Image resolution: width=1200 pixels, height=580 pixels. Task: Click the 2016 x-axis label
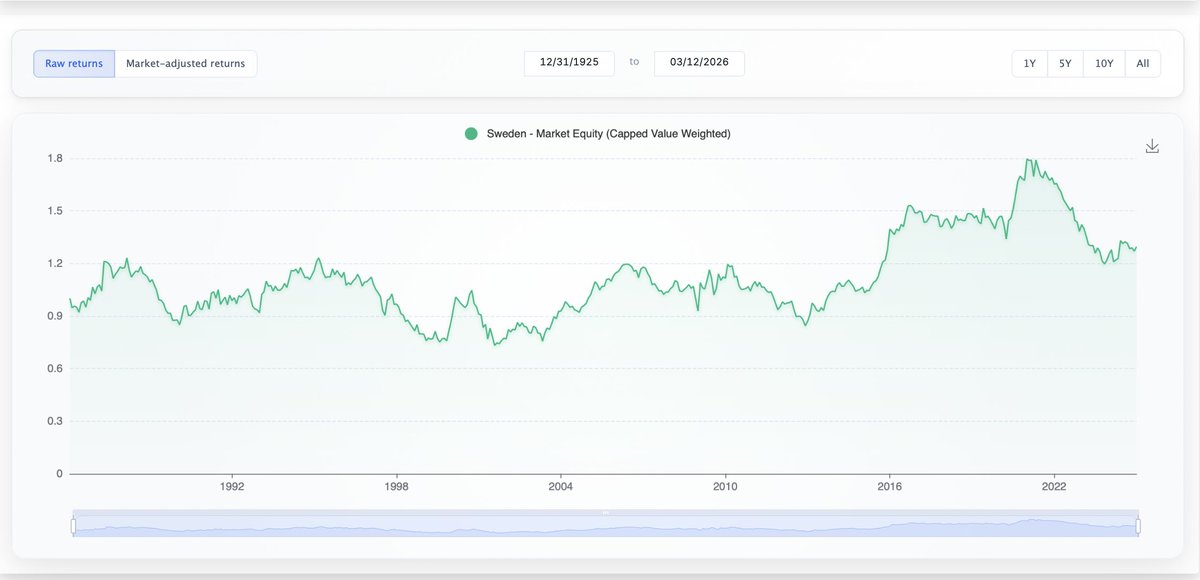890,487
